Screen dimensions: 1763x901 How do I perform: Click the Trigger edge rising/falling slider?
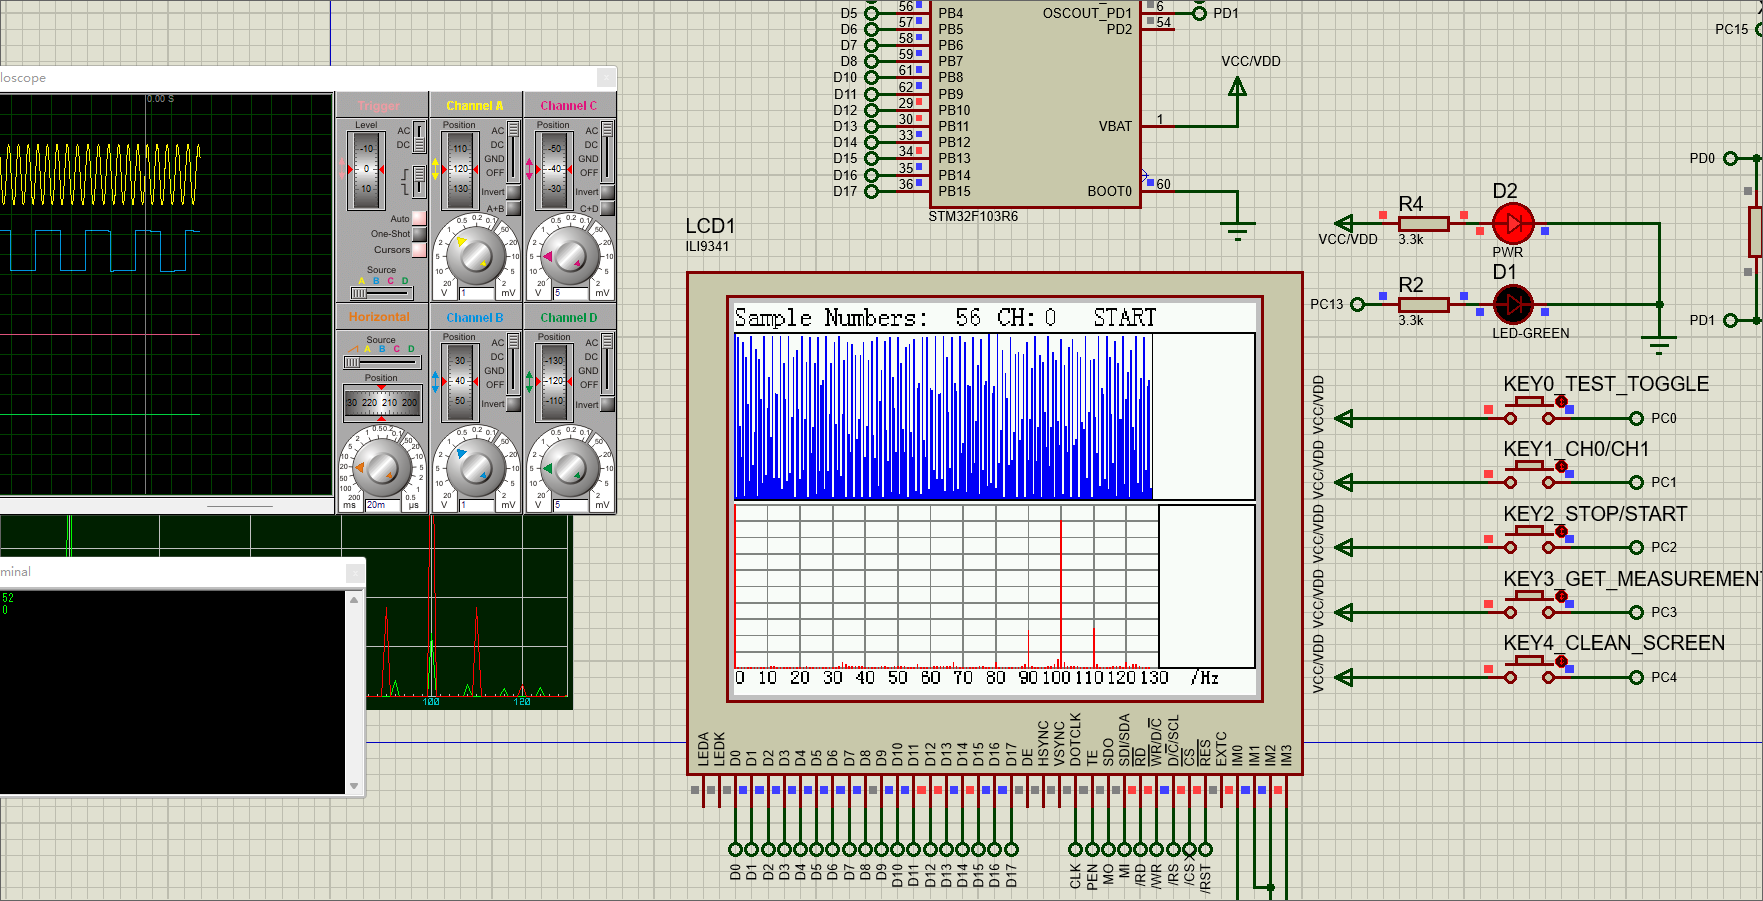420,181
